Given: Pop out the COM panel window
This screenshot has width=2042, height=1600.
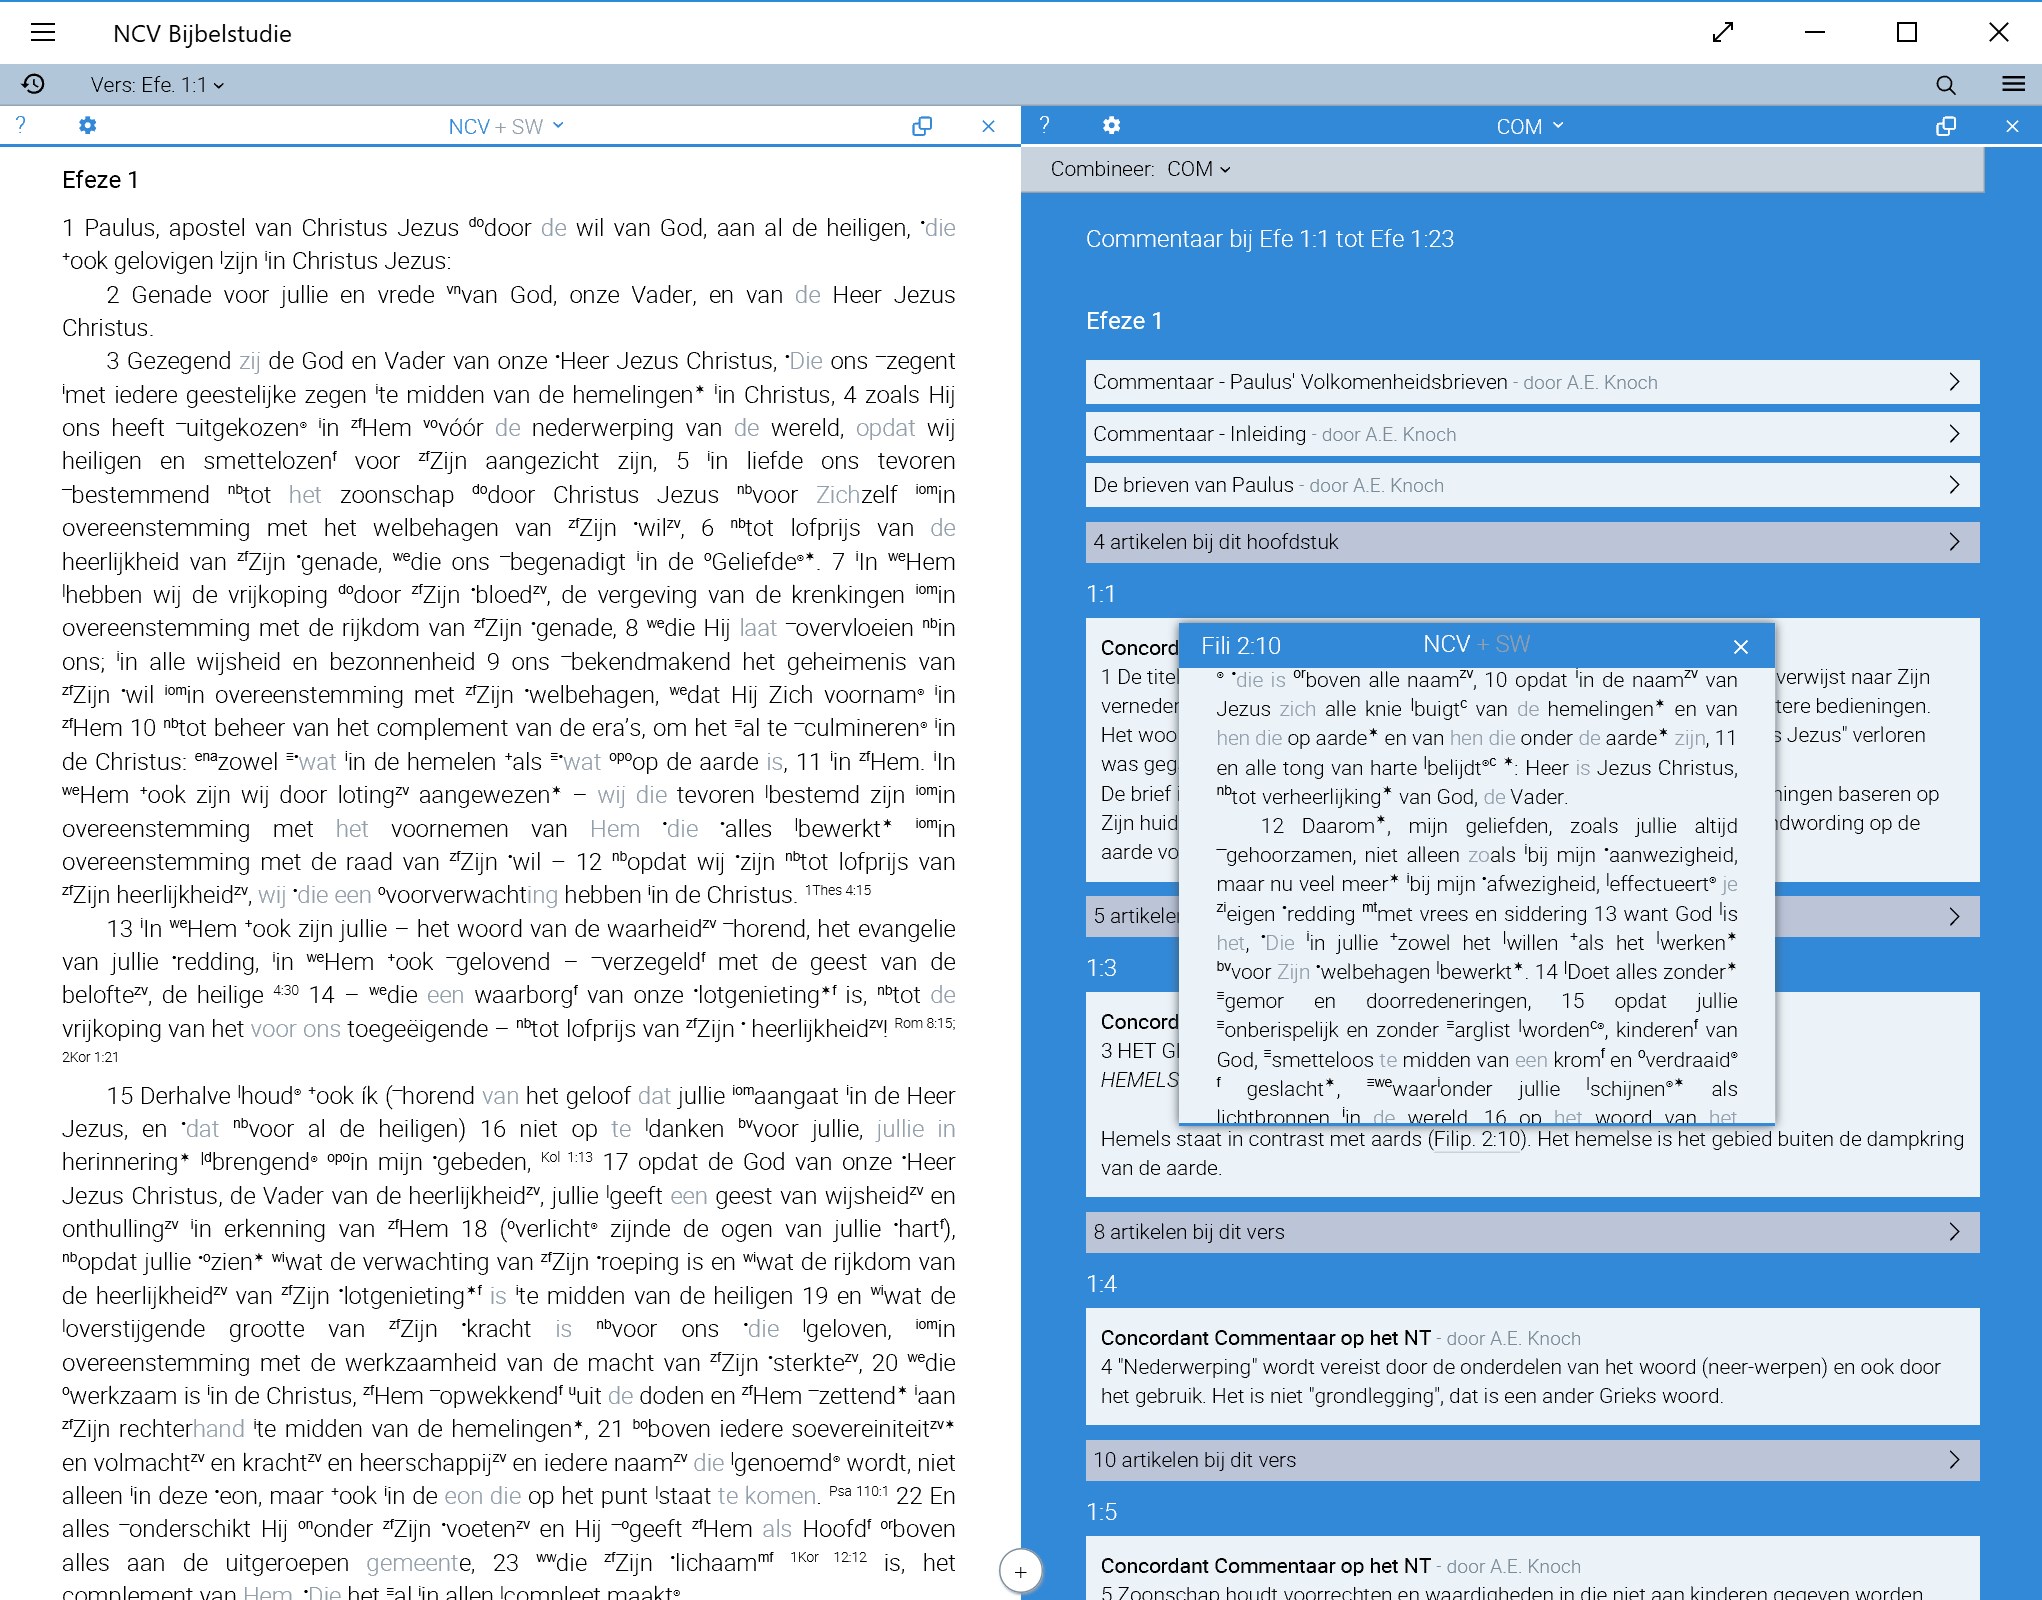Looking at the screenshot, I should [x=1945, y=126].
